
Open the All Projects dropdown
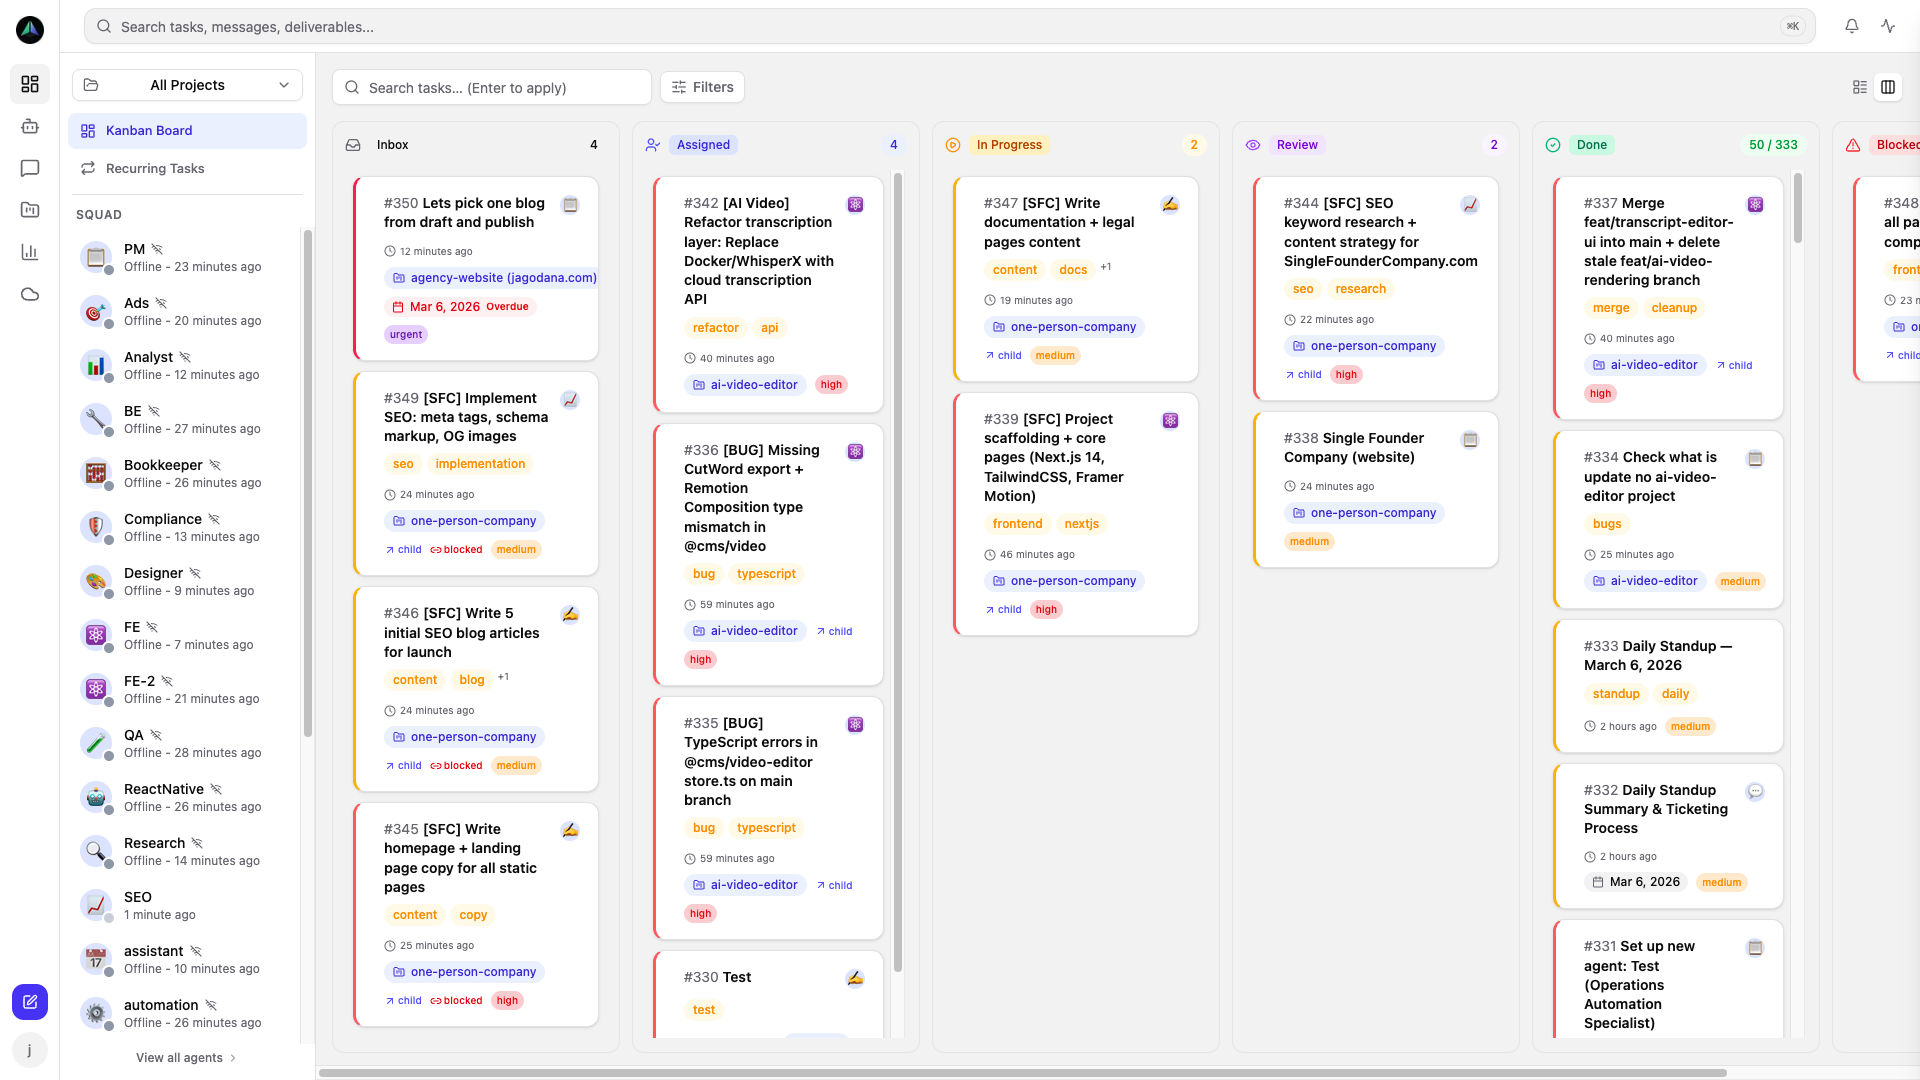(186, 85)
